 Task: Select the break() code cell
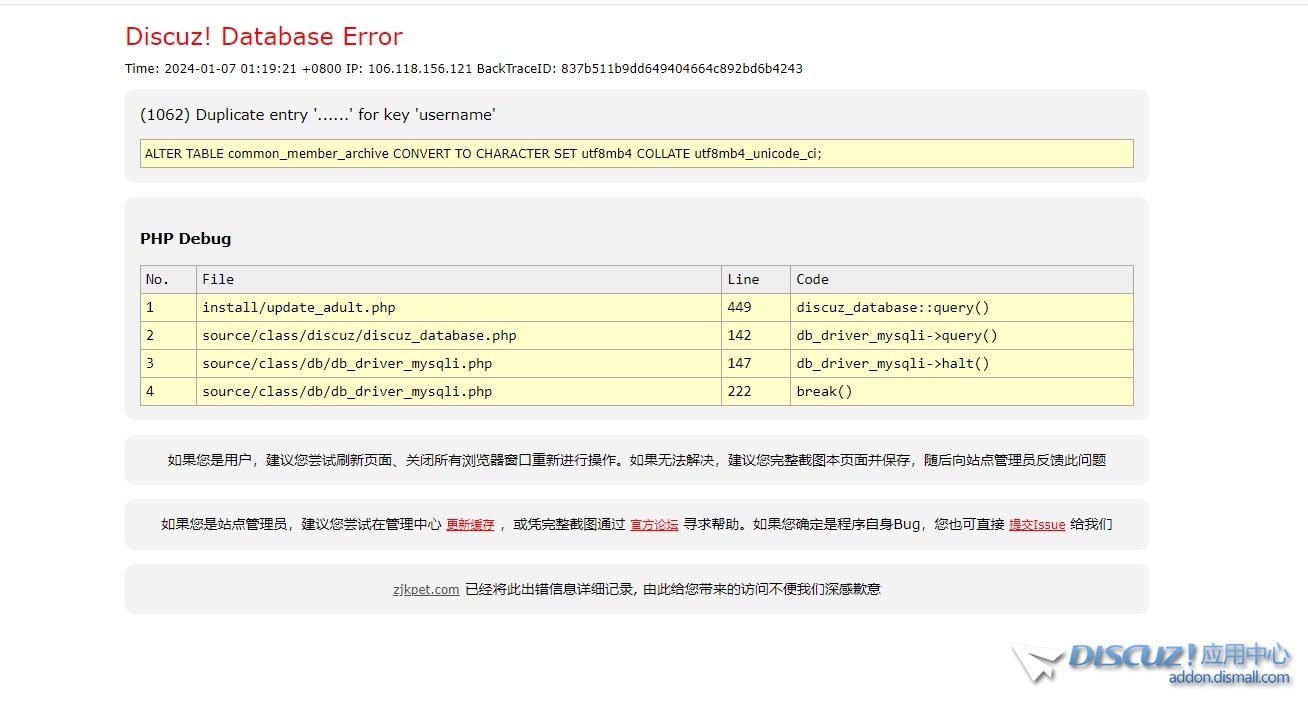825,392
